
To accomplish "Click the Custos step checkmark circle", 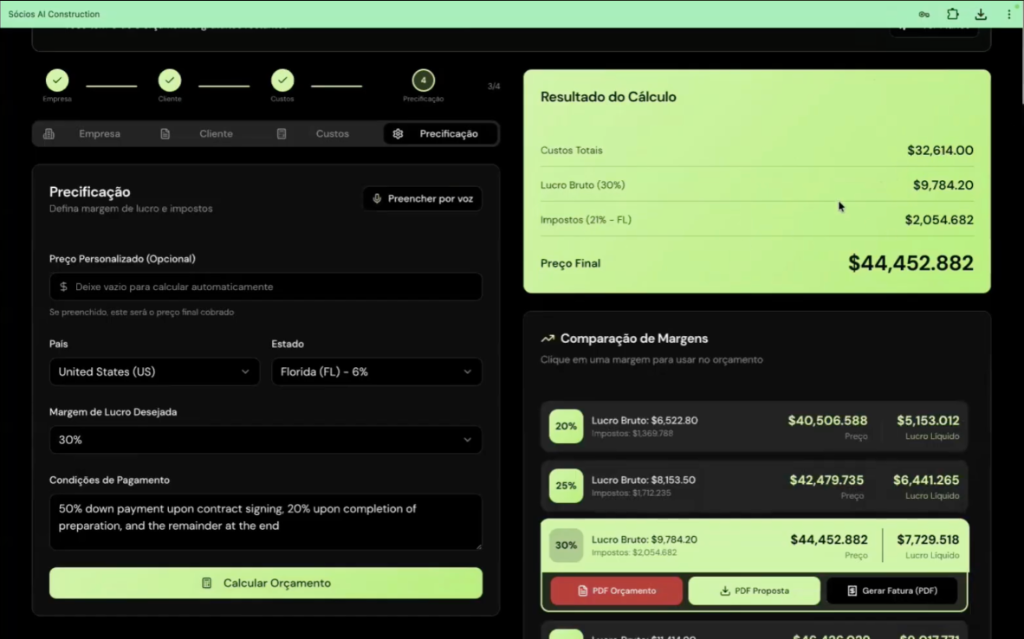I will click(282, 80).
